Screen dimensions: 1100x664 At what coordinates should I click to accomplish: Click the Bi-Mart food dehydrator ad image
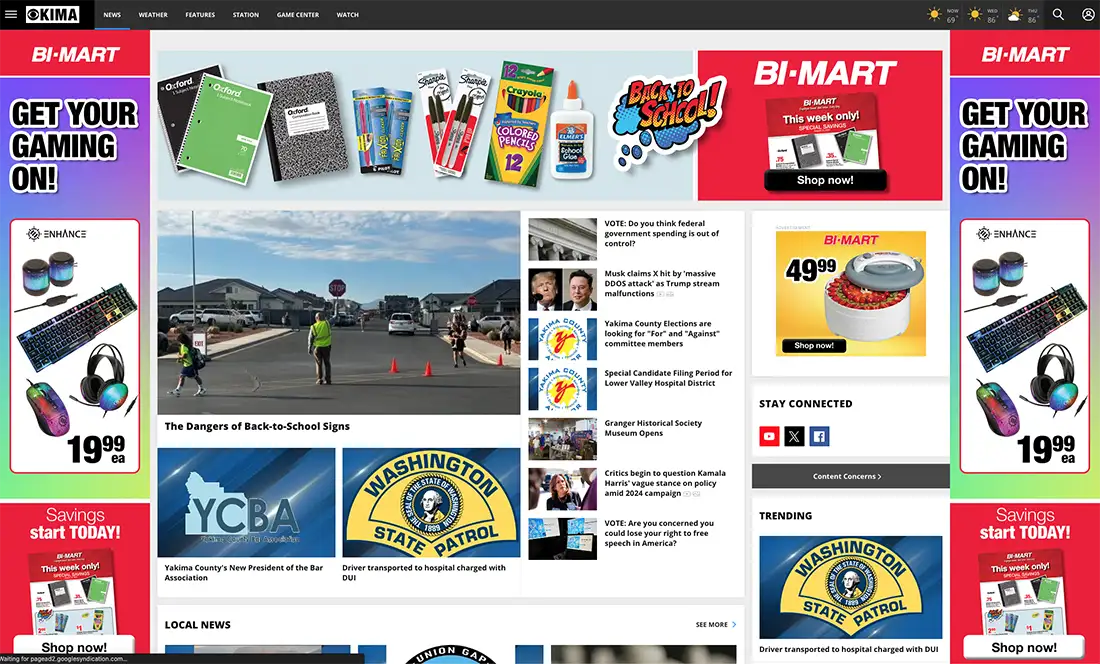850,293
